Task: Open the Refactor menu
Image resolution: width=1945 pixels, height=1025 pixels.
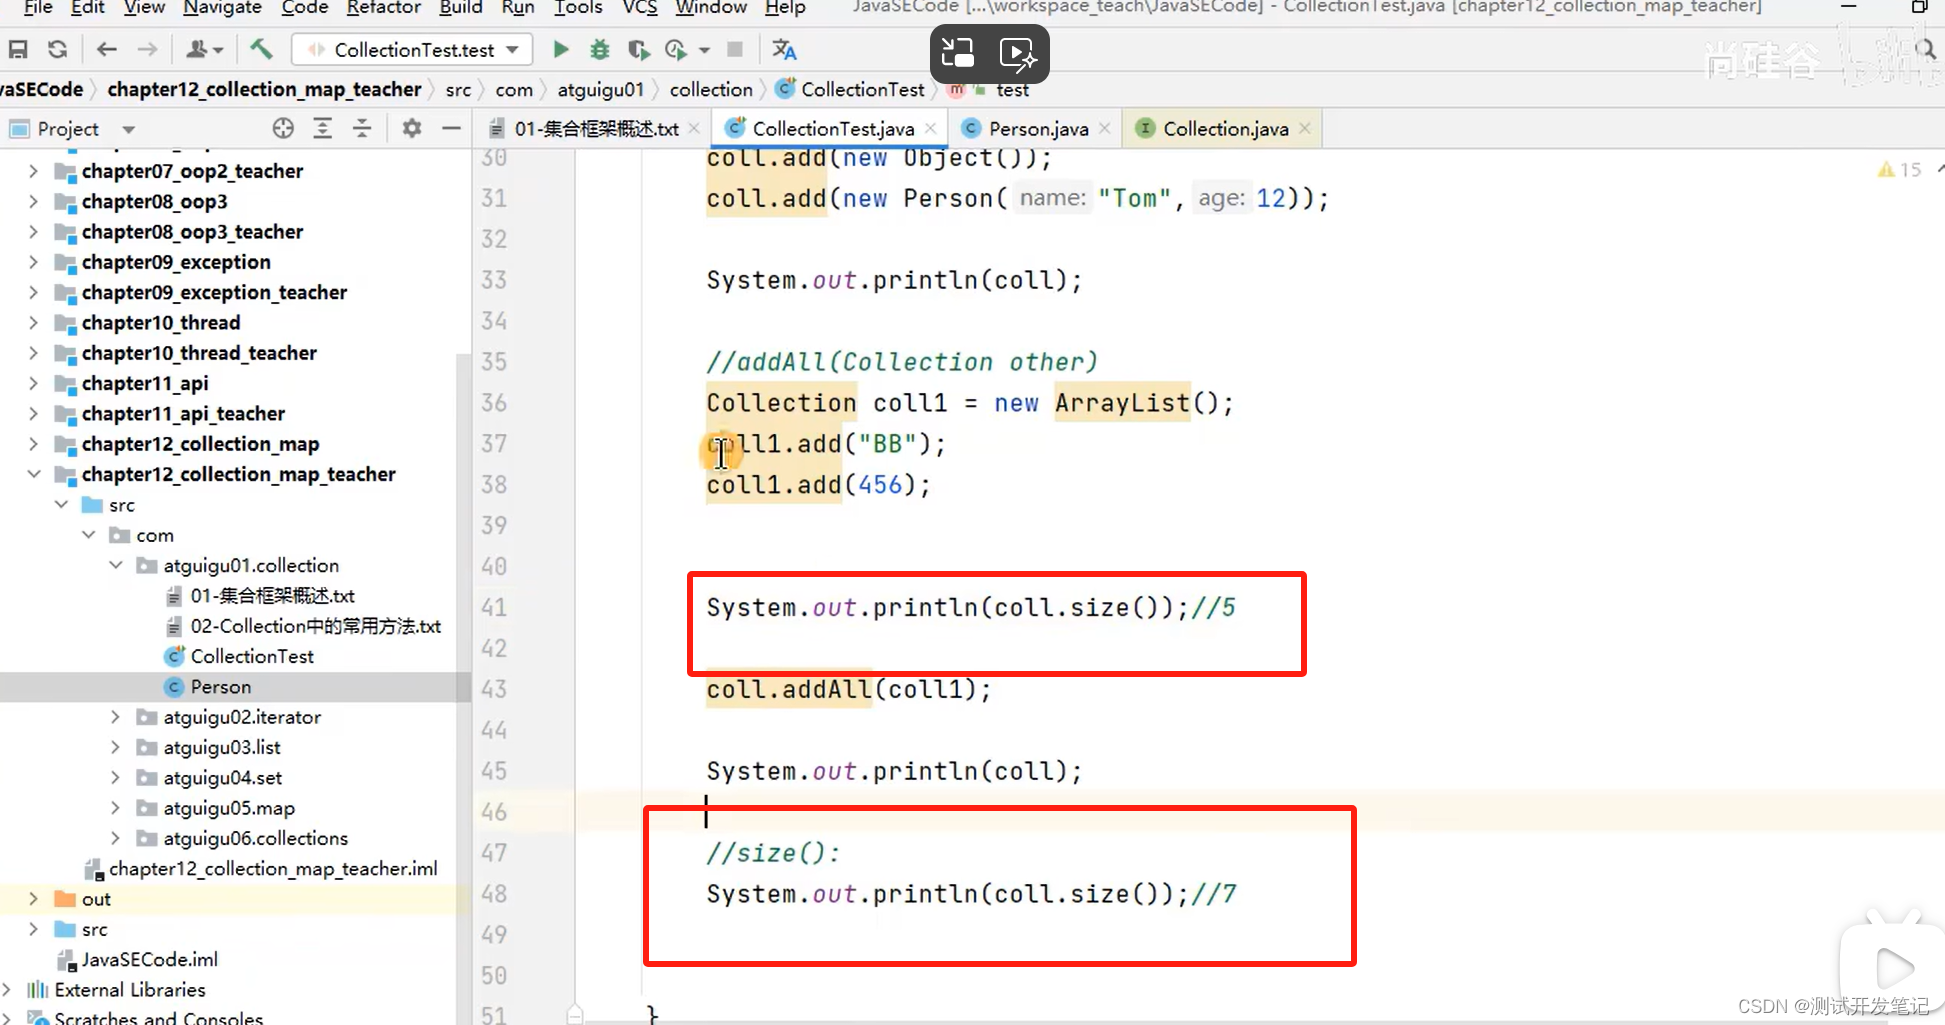Action: [x=383, y=8]
